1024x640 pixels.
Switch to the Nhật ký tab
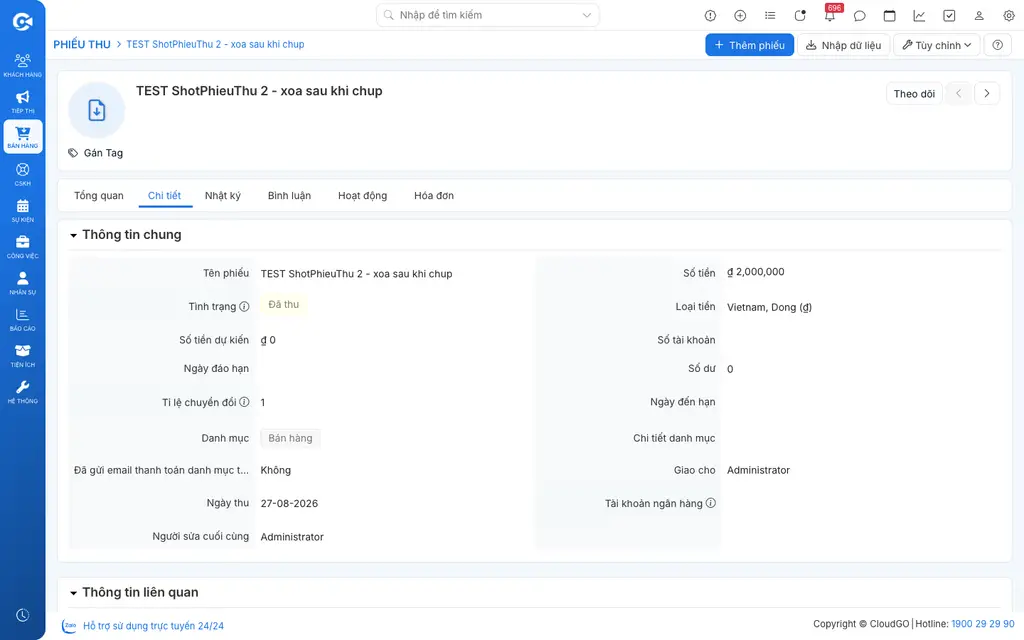click(223, 195)
